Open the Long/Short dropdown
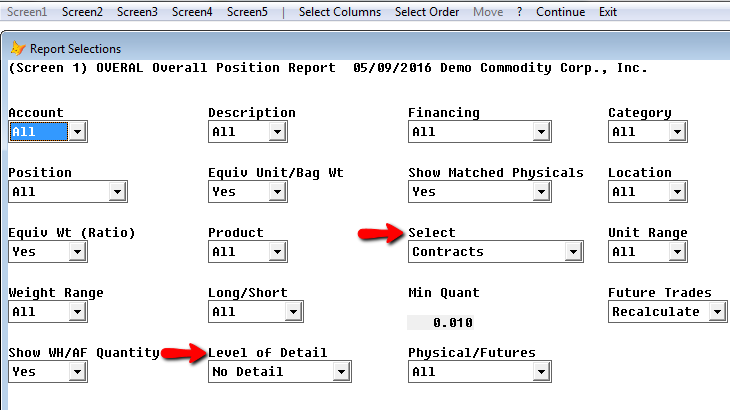 (x=293, y=312)
